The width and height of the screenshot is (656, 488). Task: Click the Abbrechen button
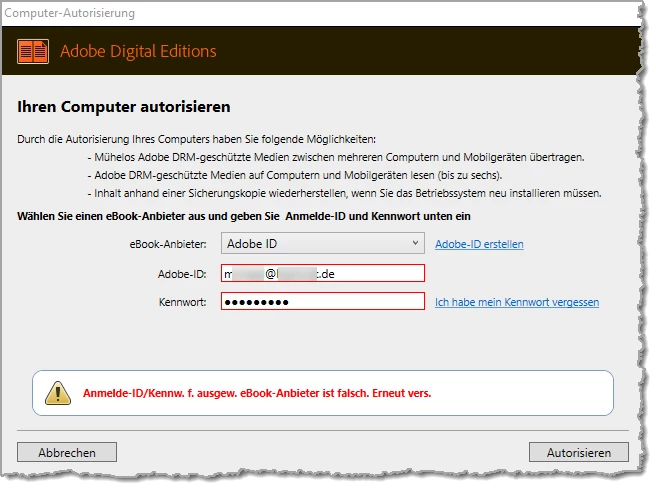pos(67,452)
